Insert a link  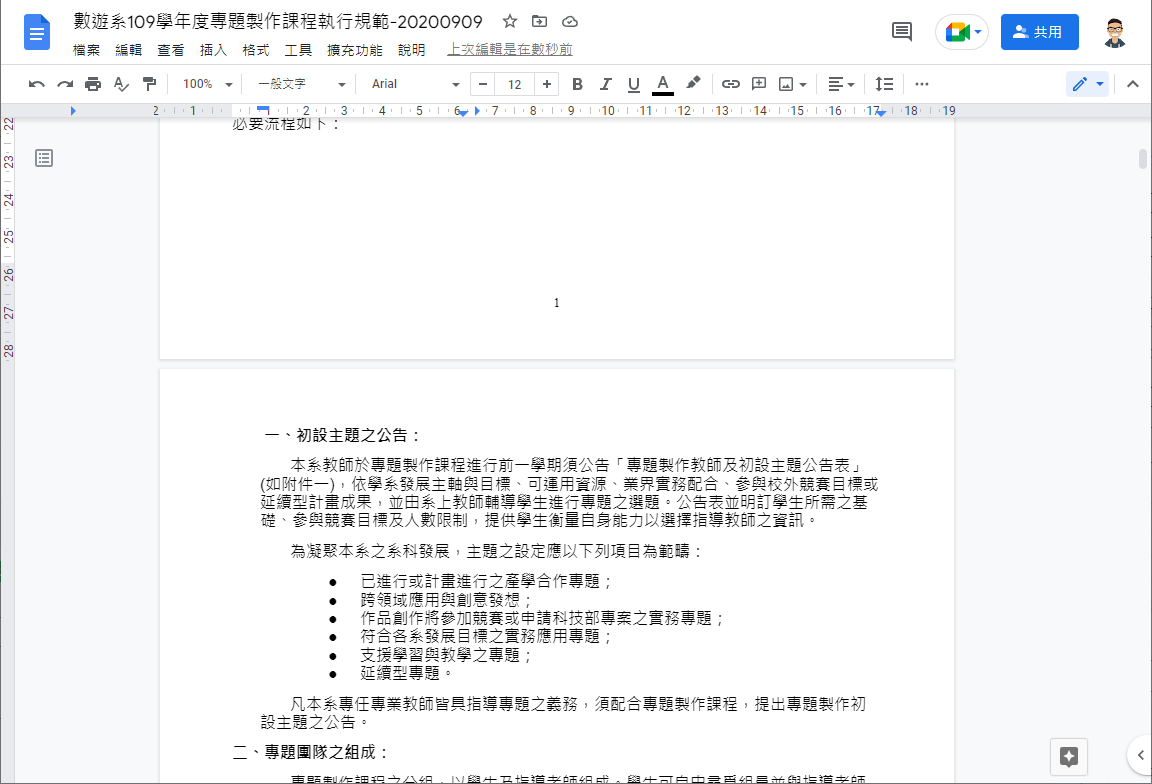pos(730,84)
